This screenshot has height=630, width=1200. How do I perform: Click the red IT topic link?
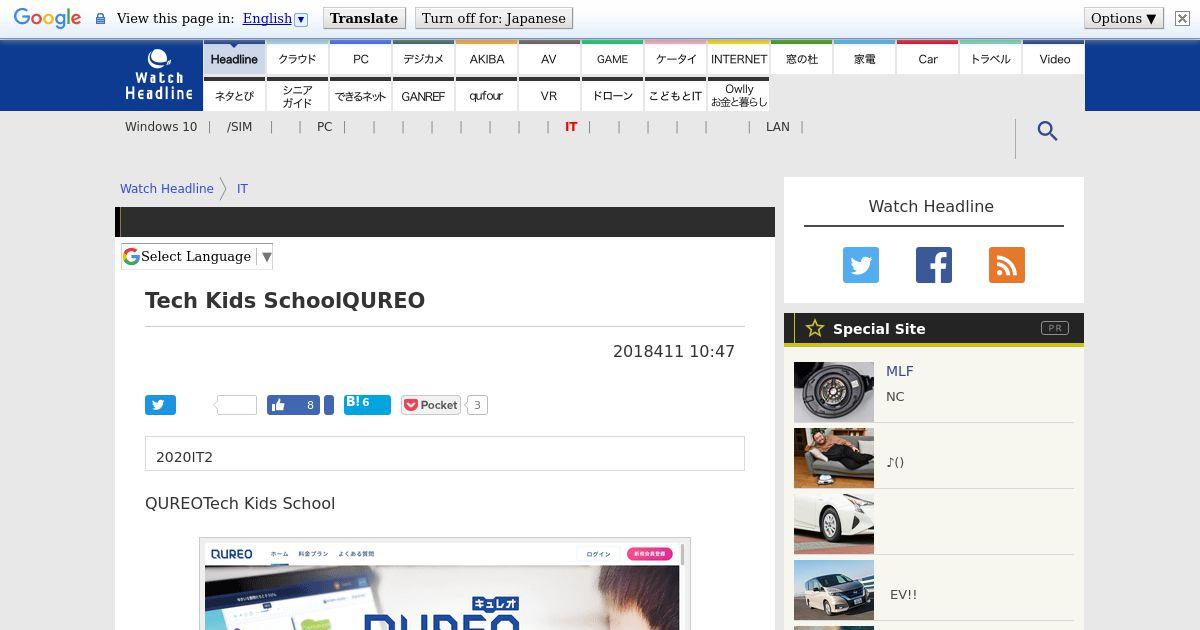pos(571,127)
